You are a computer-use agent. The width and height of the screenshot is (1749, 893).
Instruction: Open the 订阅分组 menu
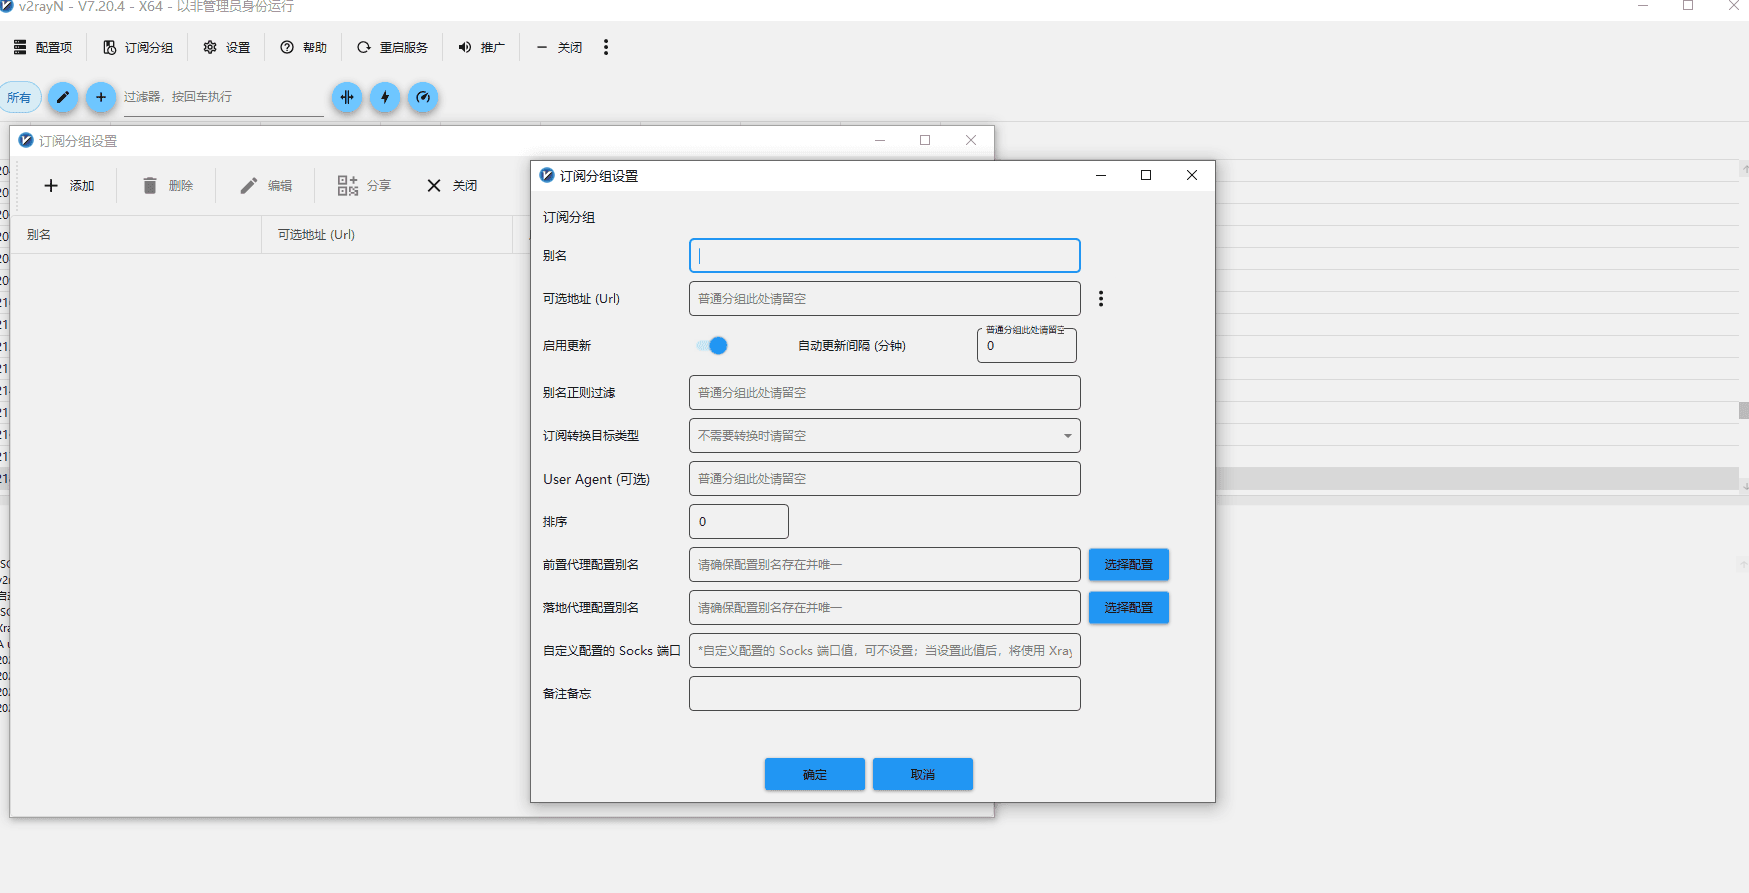pos(138,47)
